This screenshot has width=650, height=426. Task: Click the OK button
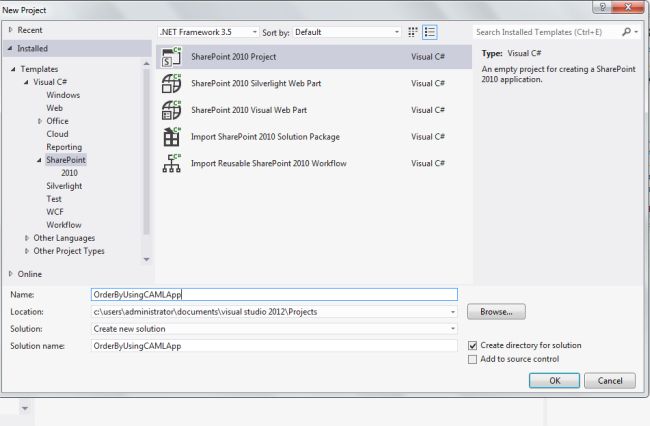click(x=554, y=380)
